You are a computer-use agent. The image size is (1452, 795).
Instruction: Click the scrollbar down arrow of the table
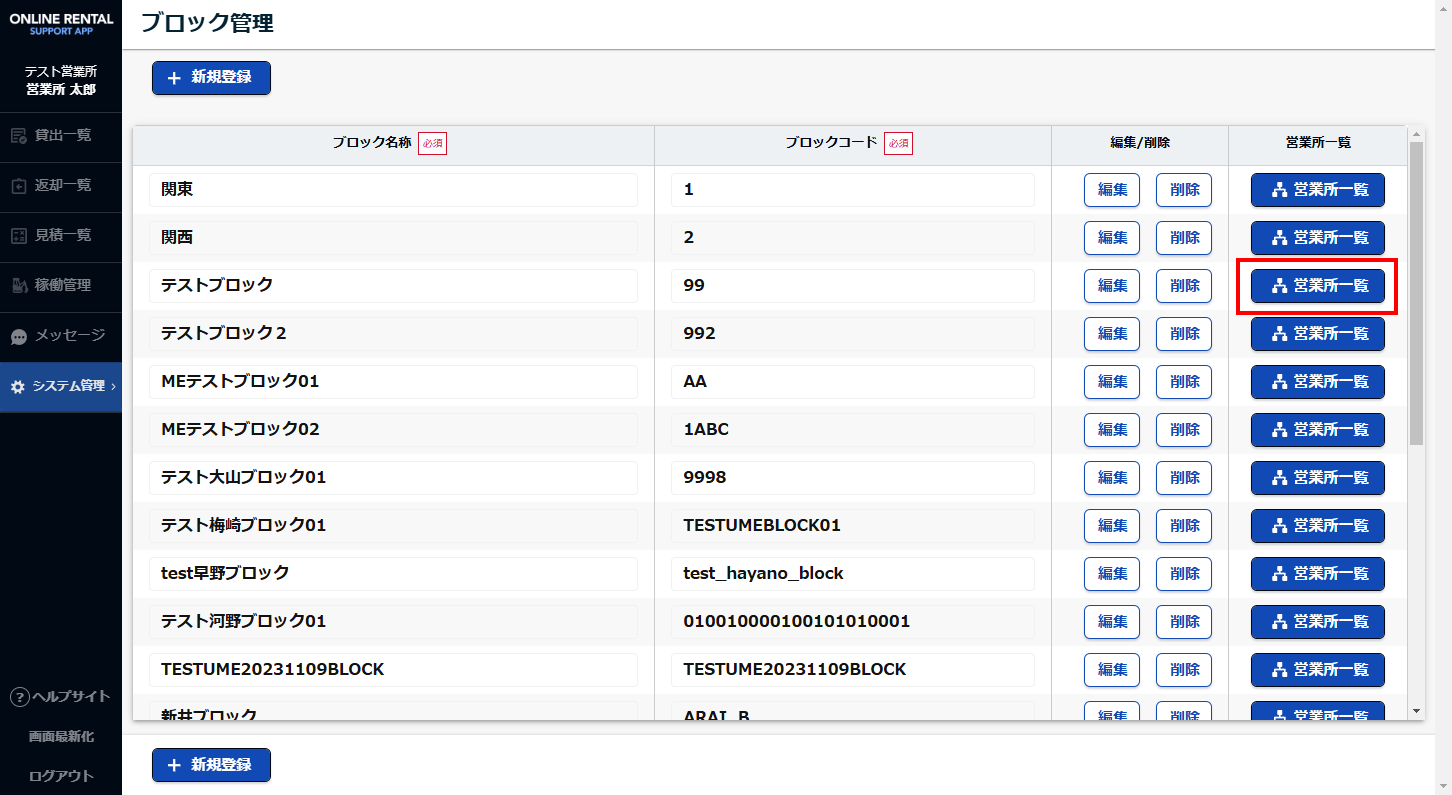tap(1415, 710)
